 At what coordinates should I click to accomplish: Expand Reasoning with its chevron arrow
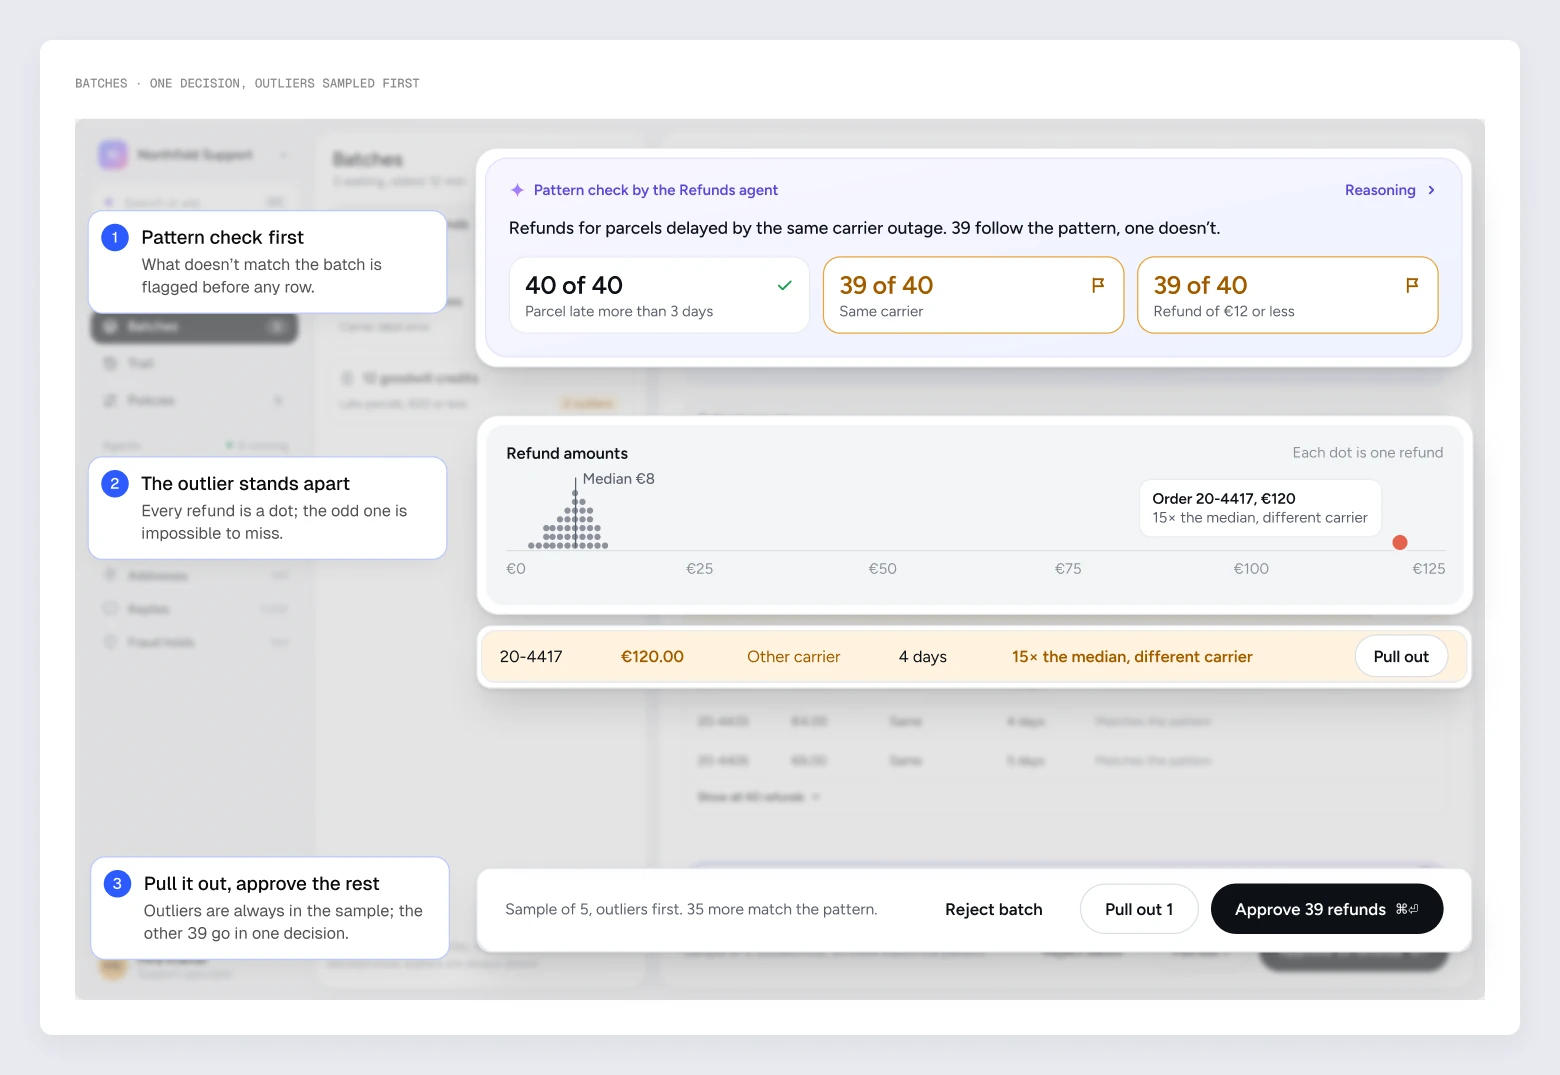click(x=1431, y=190)
